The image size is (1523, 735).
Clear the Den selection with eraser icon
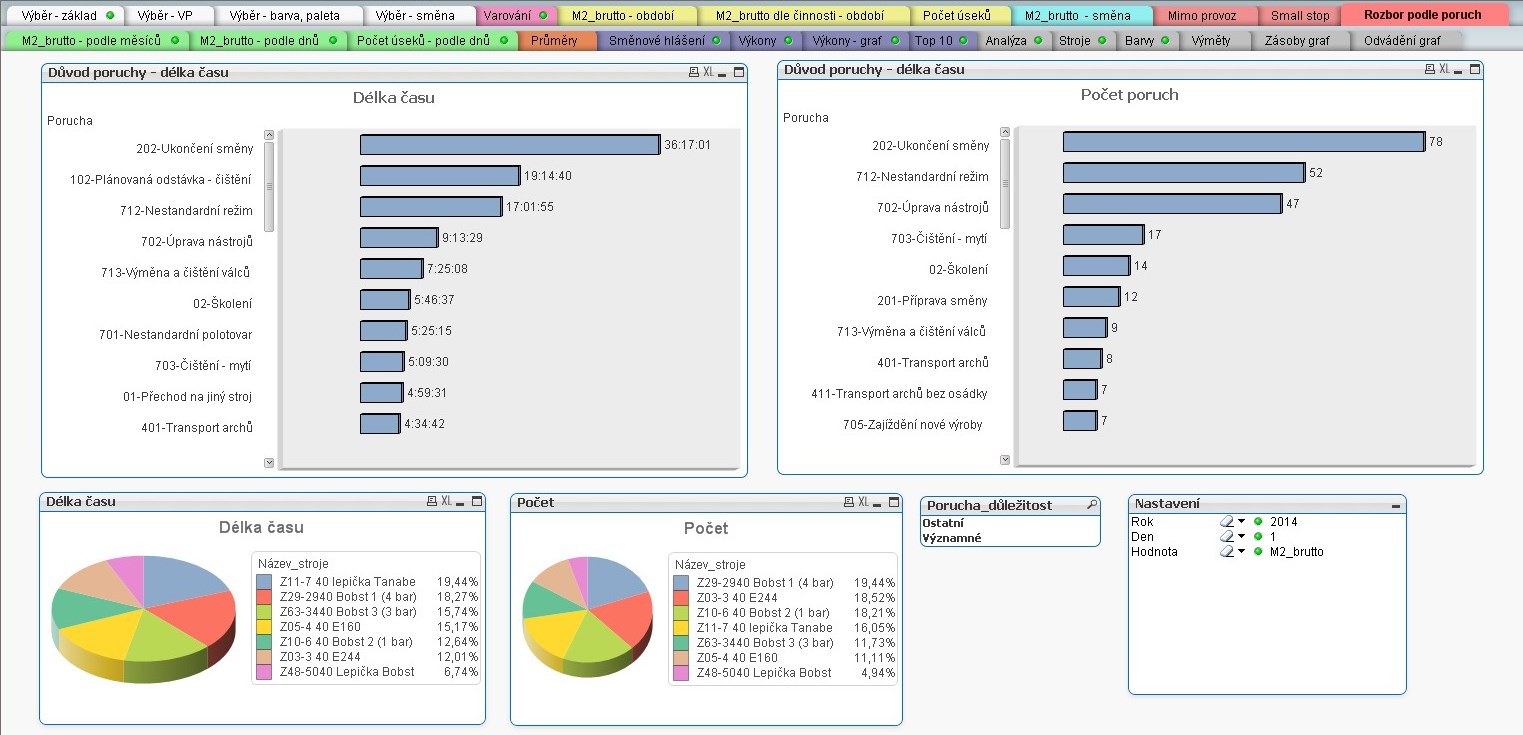(x=1227, y=536)
